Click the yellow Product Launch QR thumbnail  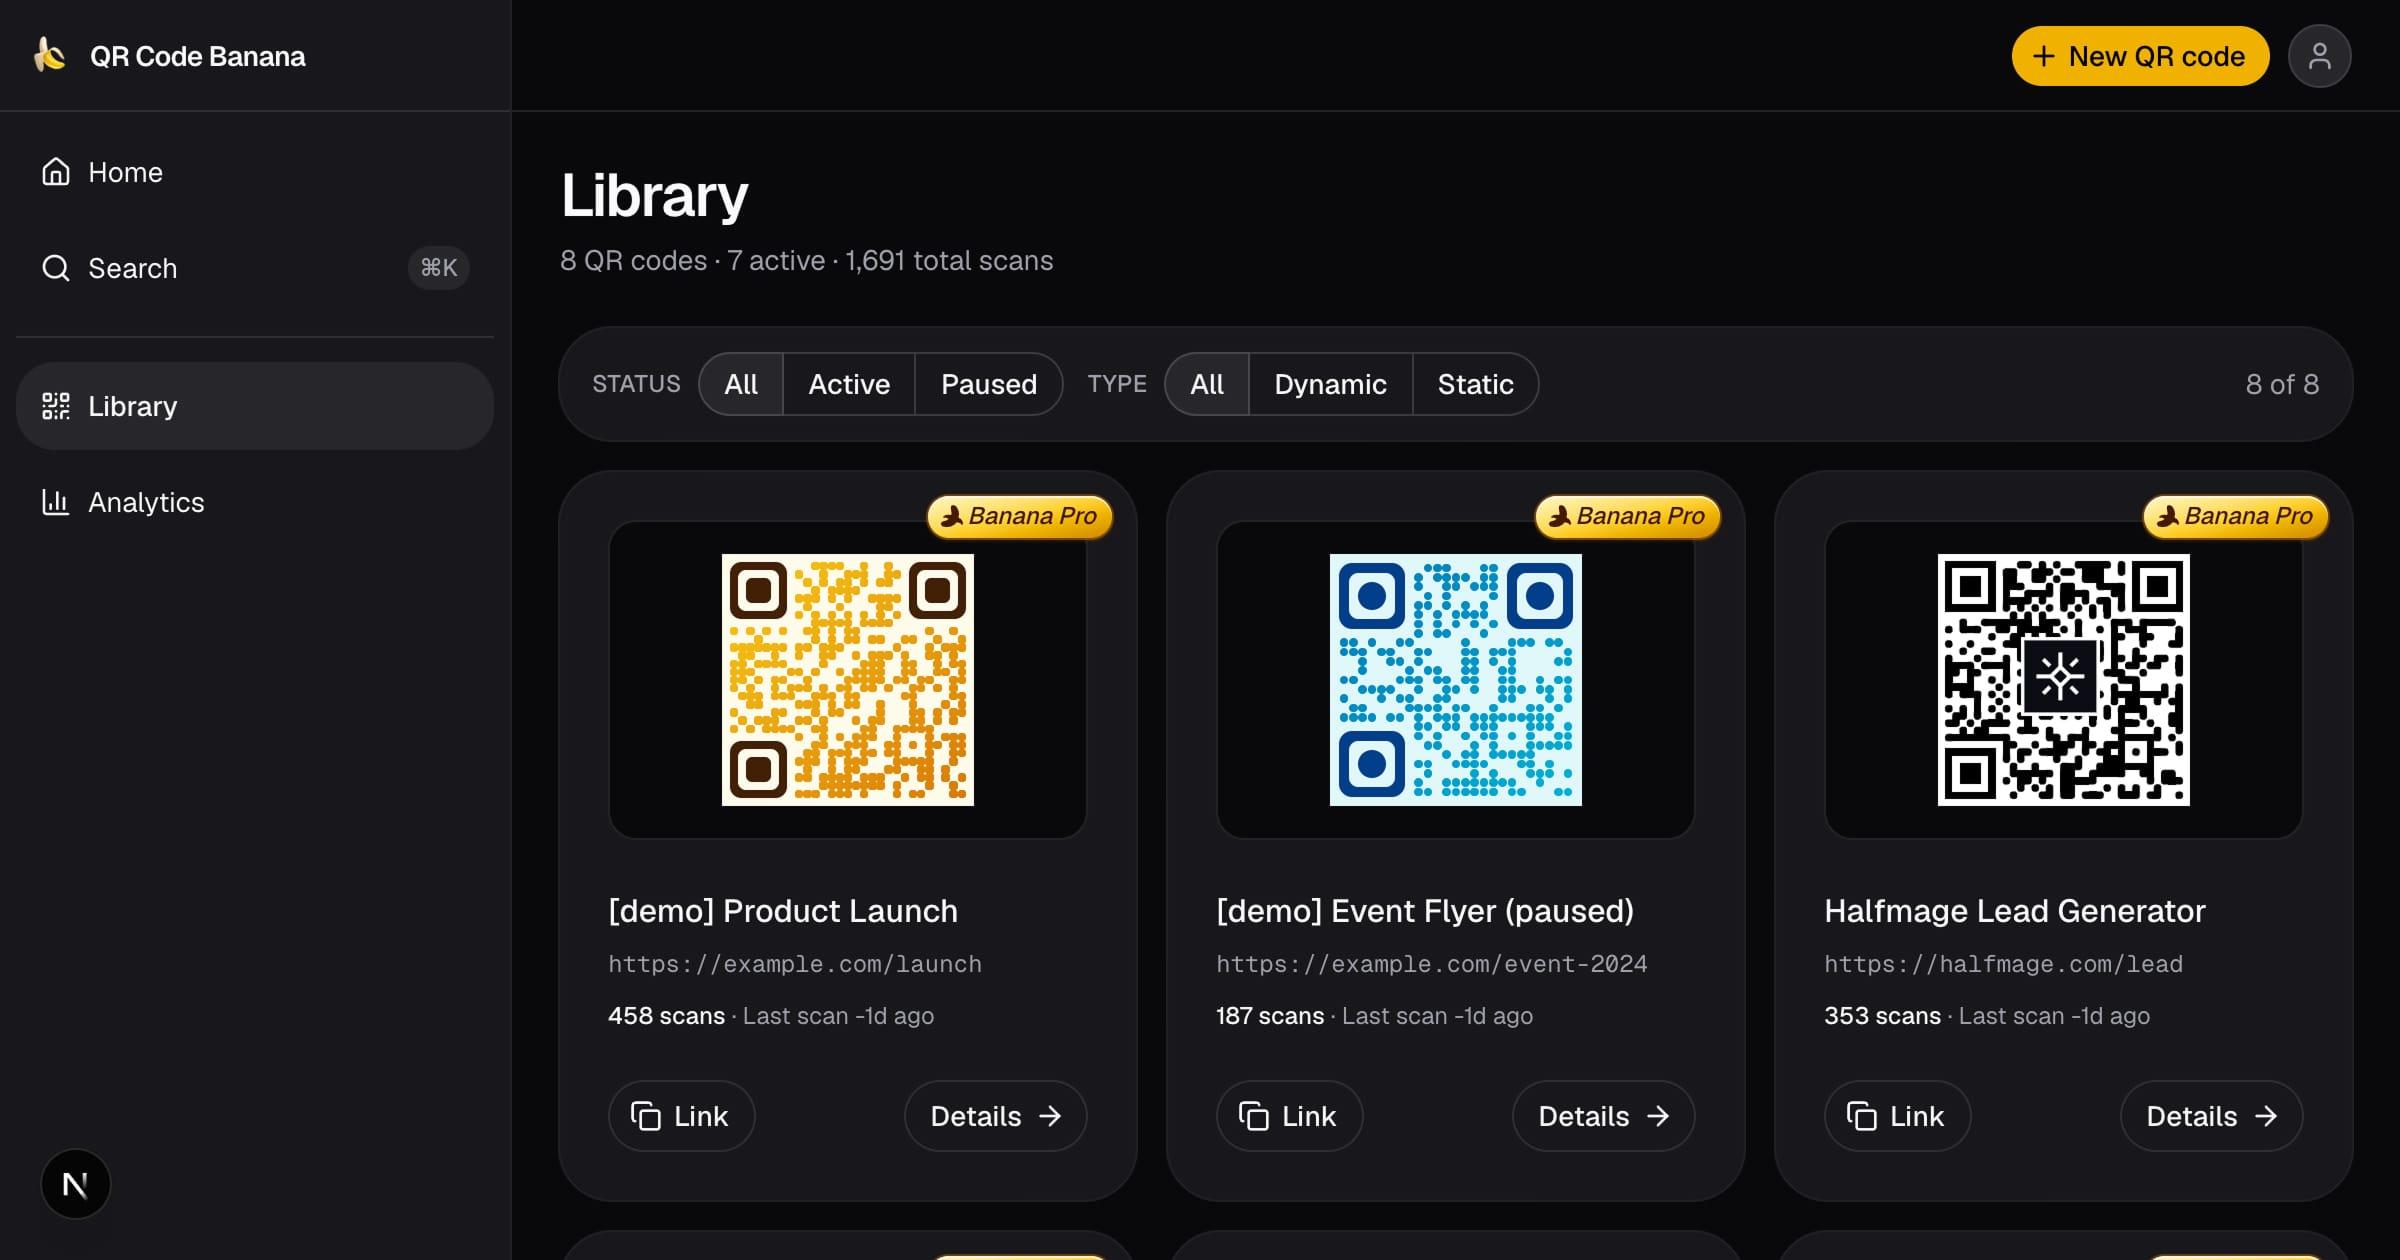tap(848, 680)
